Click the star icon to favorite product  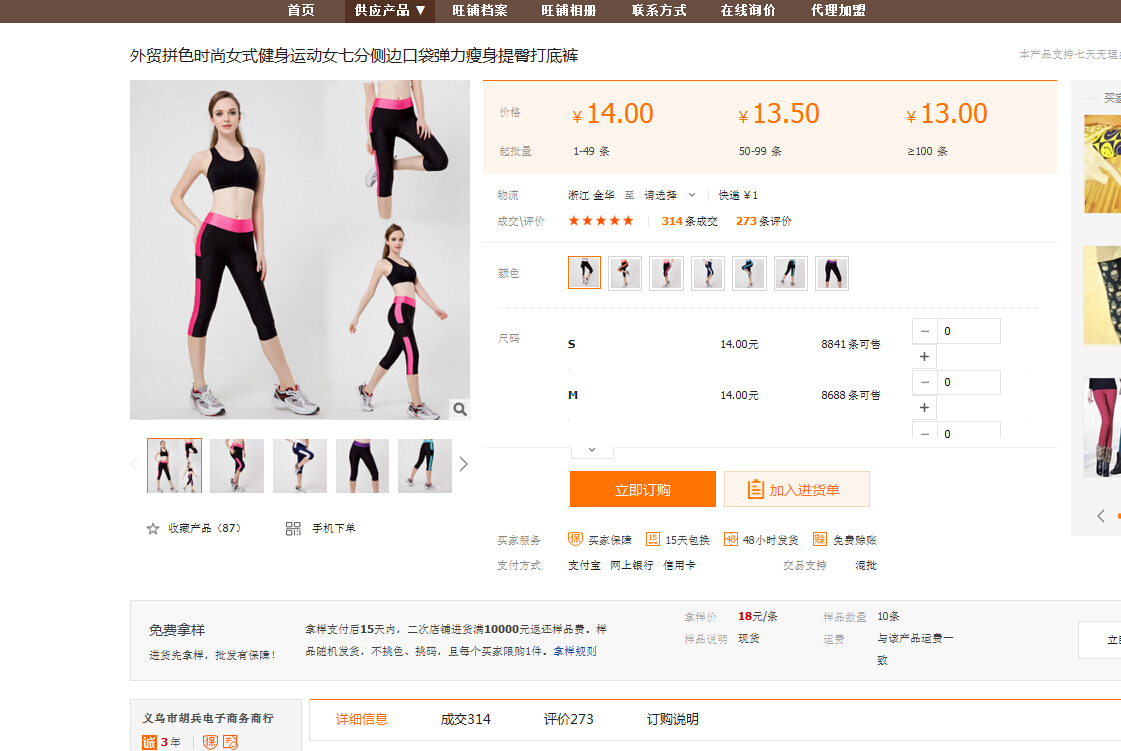point(153,528)
